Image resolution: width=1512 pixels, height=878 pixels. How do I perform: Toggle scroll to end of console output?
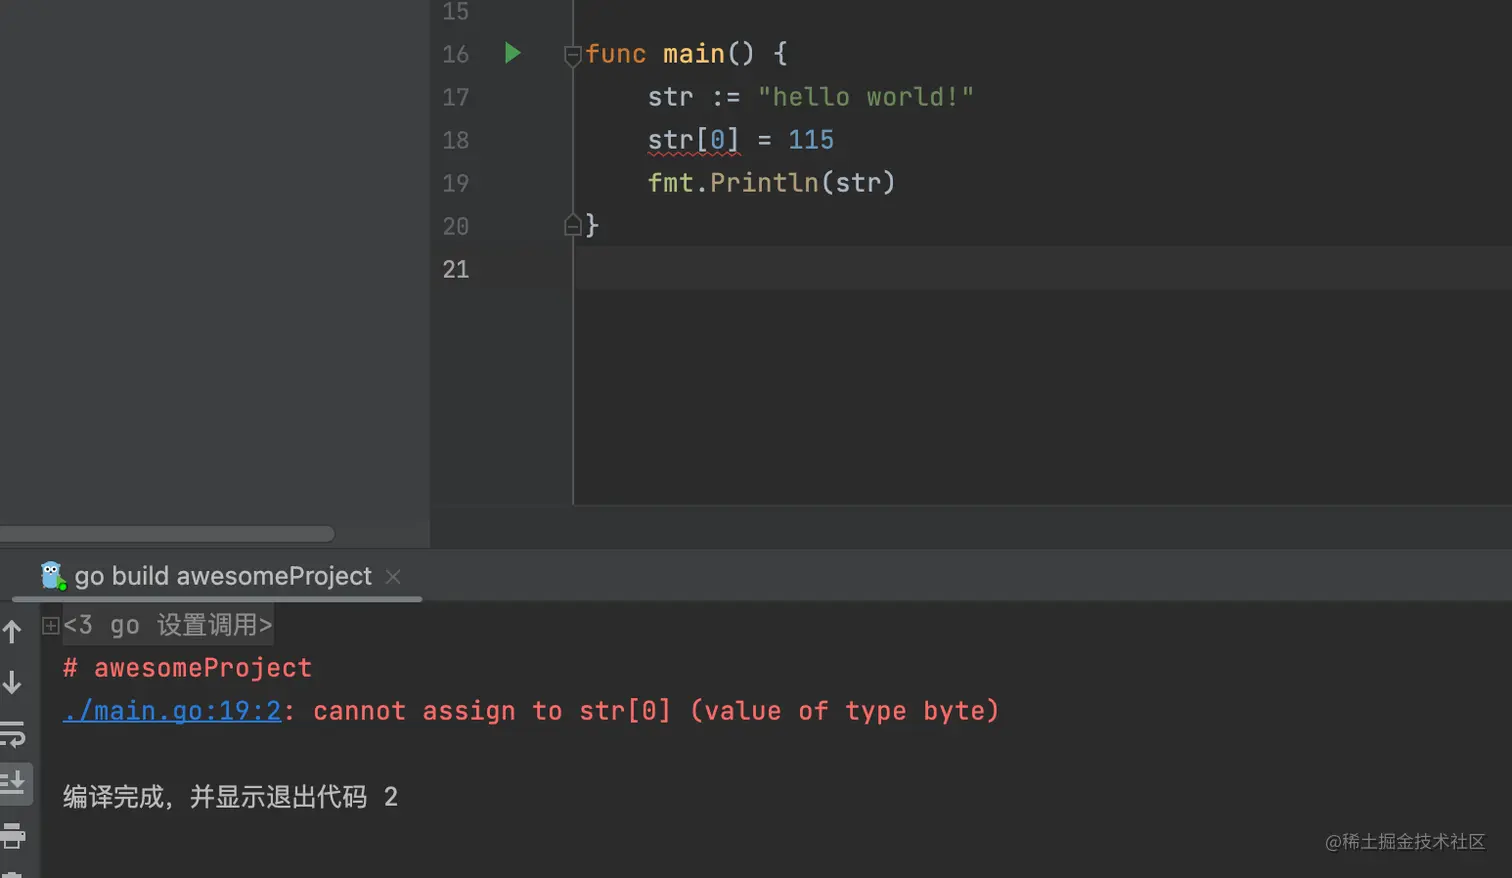(x=13, y=783)
